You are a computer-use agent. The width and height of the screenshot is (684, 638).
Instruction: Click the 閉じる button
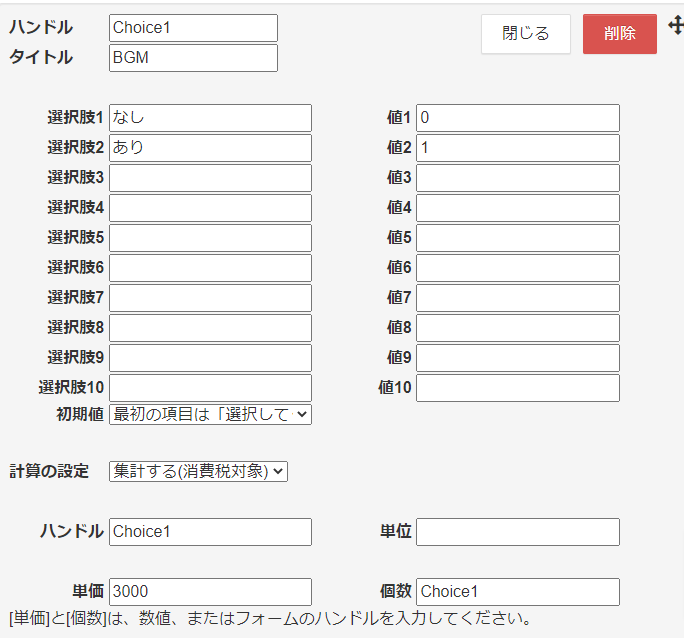(x=525, y=34)
